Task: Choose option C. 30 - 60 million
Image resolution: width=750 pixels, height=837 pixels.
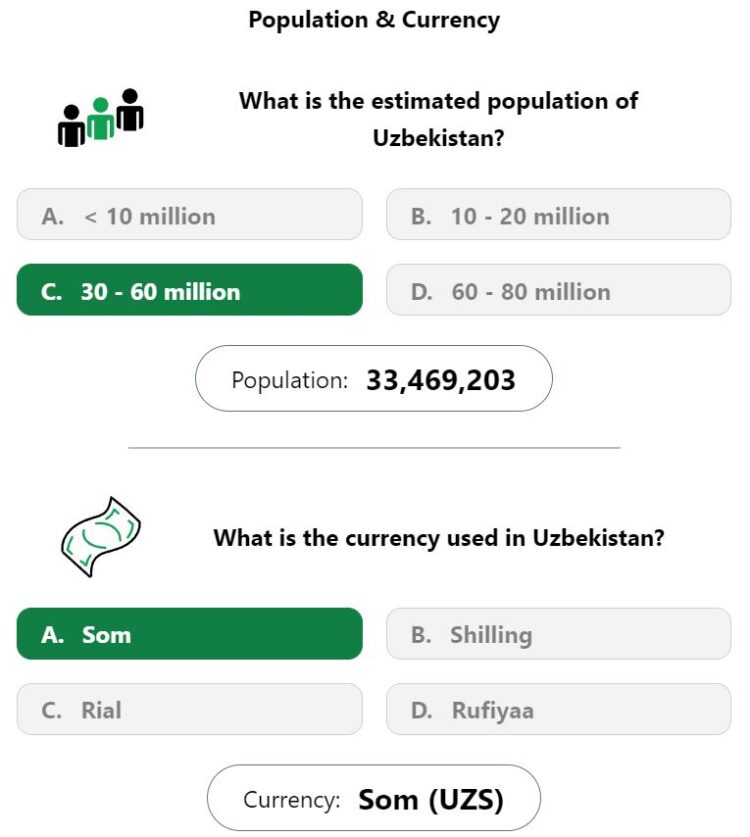Action: tap(190, 290)
